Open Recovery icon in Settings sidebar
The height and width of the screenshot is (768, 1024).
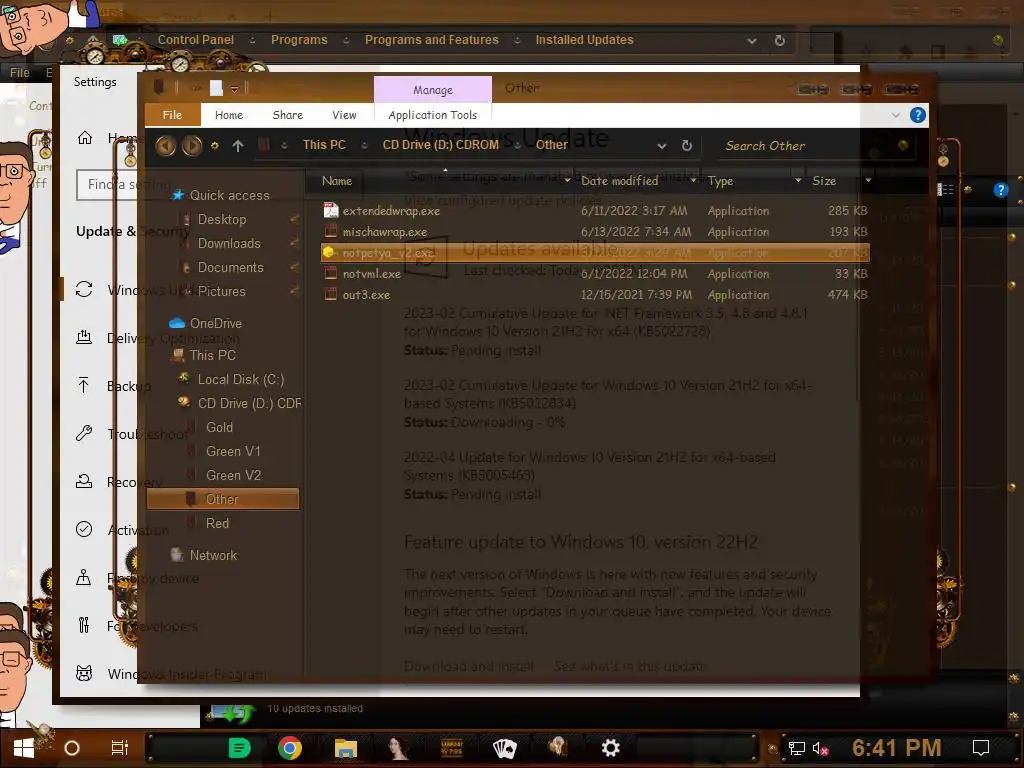pos(84,481)
